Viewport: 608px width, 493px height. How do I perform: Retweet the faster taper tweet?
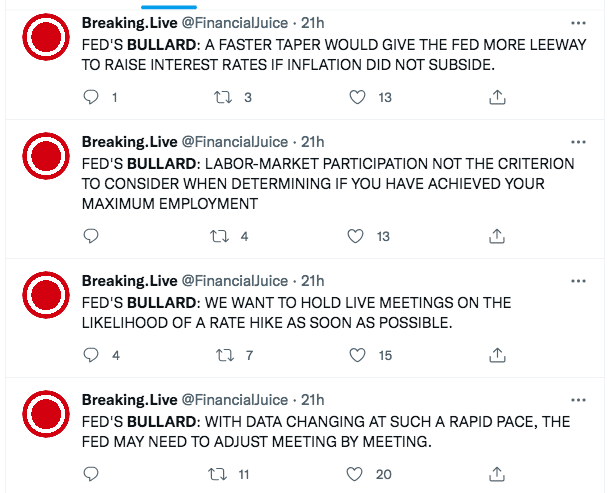[223, 97]
